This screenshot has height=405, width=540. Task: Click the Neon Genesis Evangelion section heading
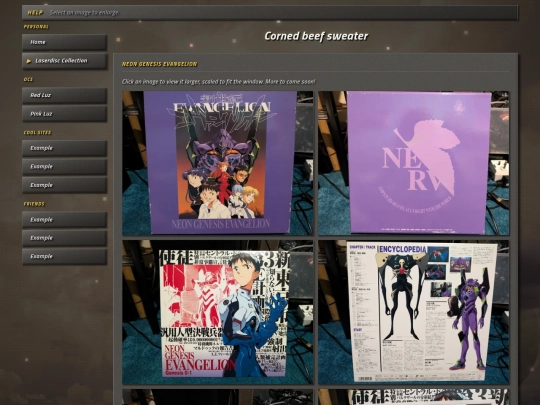(159, 64)
